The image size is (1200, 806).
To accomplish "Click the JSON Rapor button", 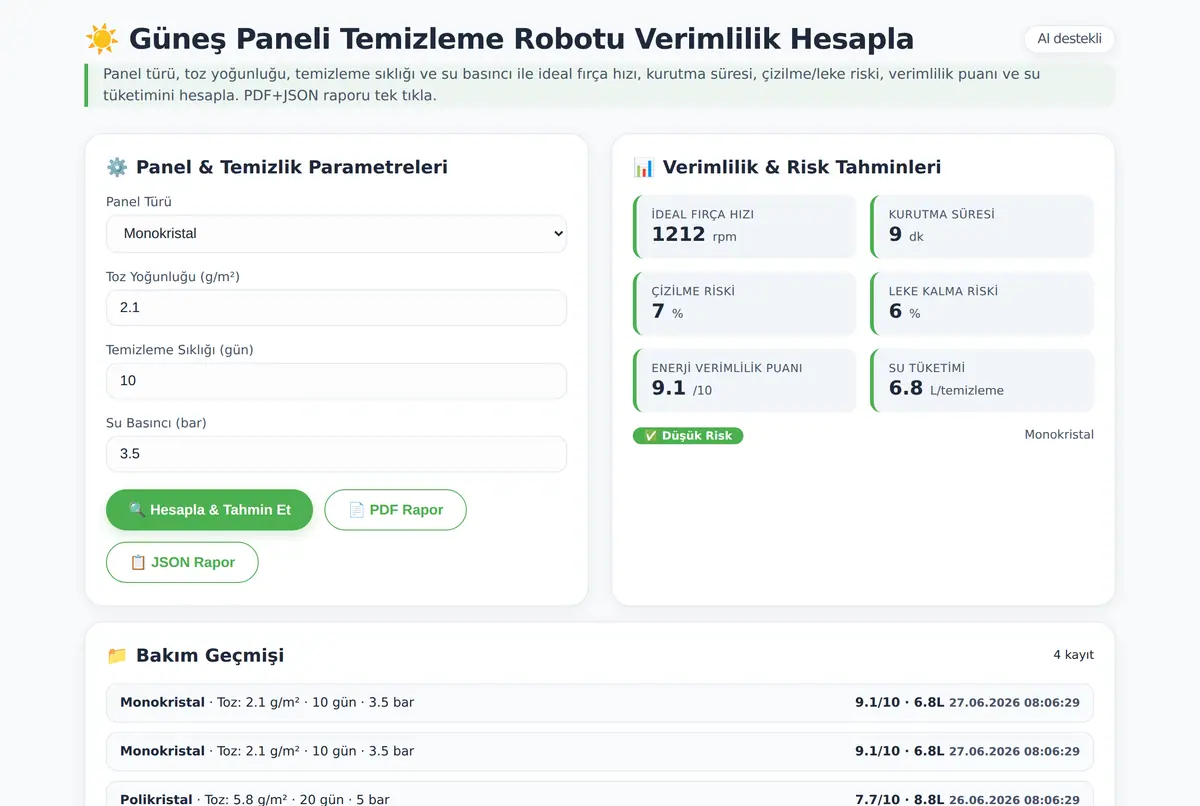I will (182, 562).
